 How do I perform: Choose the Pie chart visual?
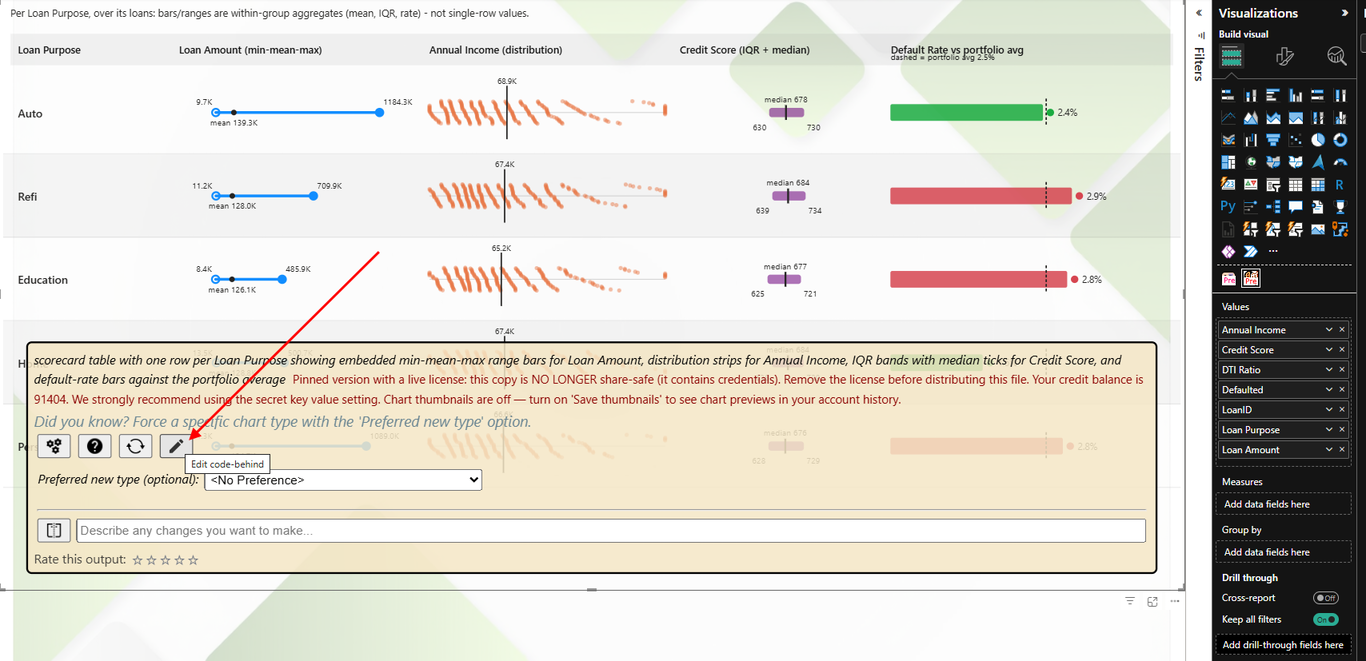tap(1318, 140)
